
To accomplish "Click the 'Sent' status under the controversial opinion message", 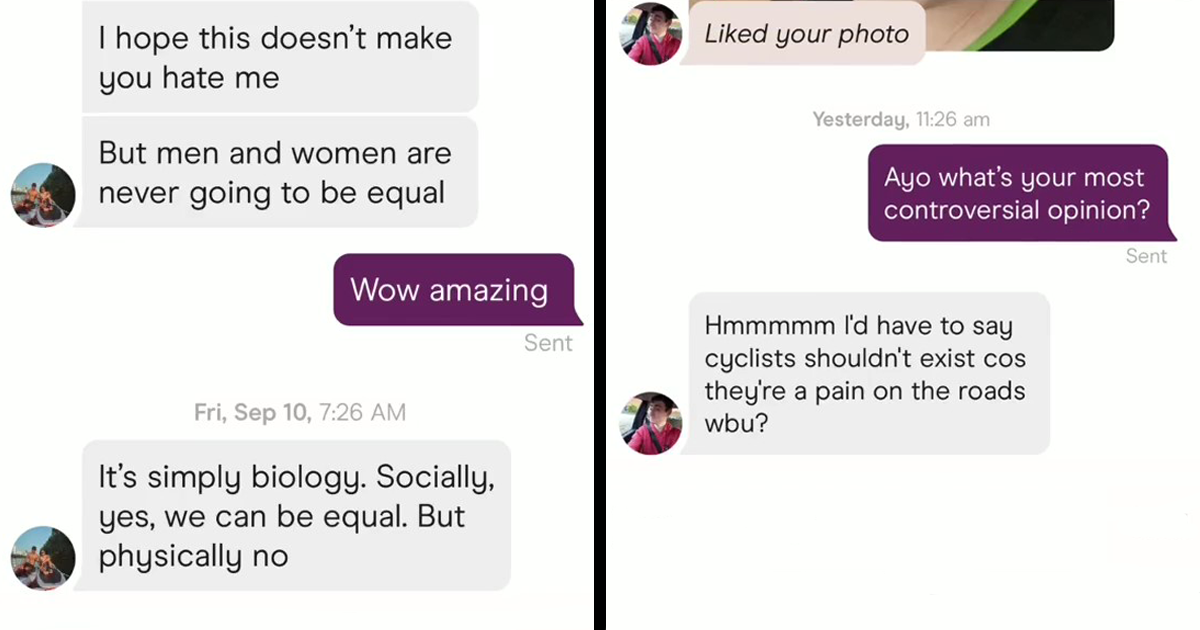I will (x=1146, y=256).
